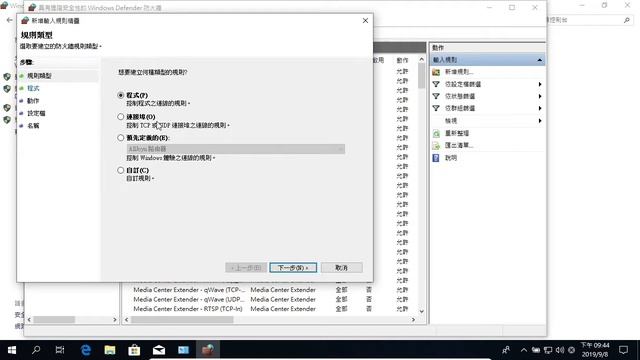Screen dimensions: 640x360
Task: Click the funnel icon beside 依設定檔篩選
Action: [x=436, y=84]
